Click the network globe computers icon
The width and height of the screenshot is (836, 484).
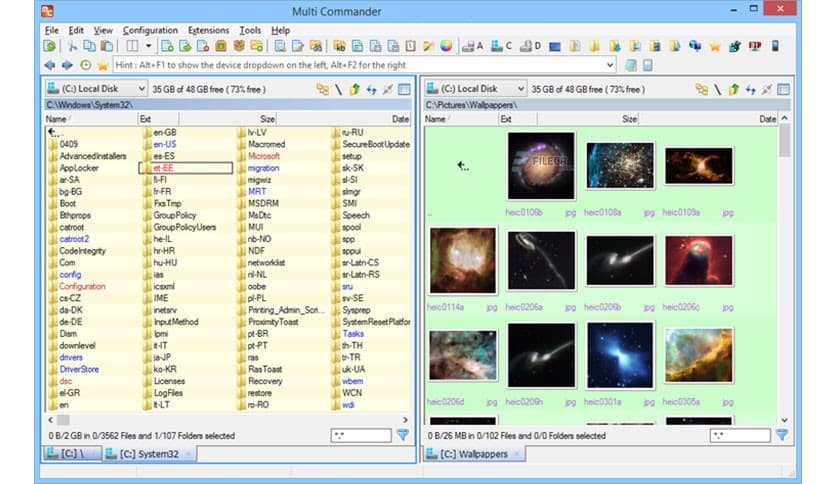695,46
